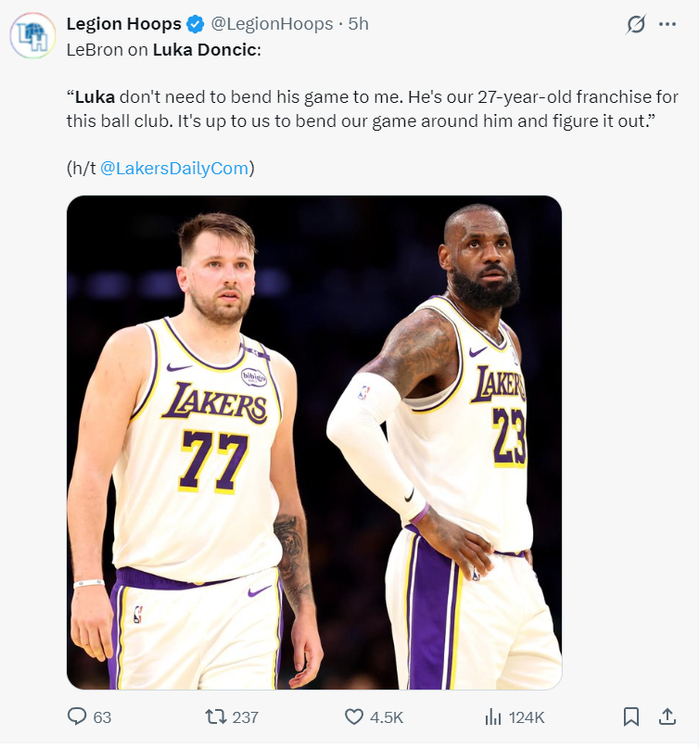Click the reply speech bubble icon
The image size is (700, 748).
click(x=77, y=717)
